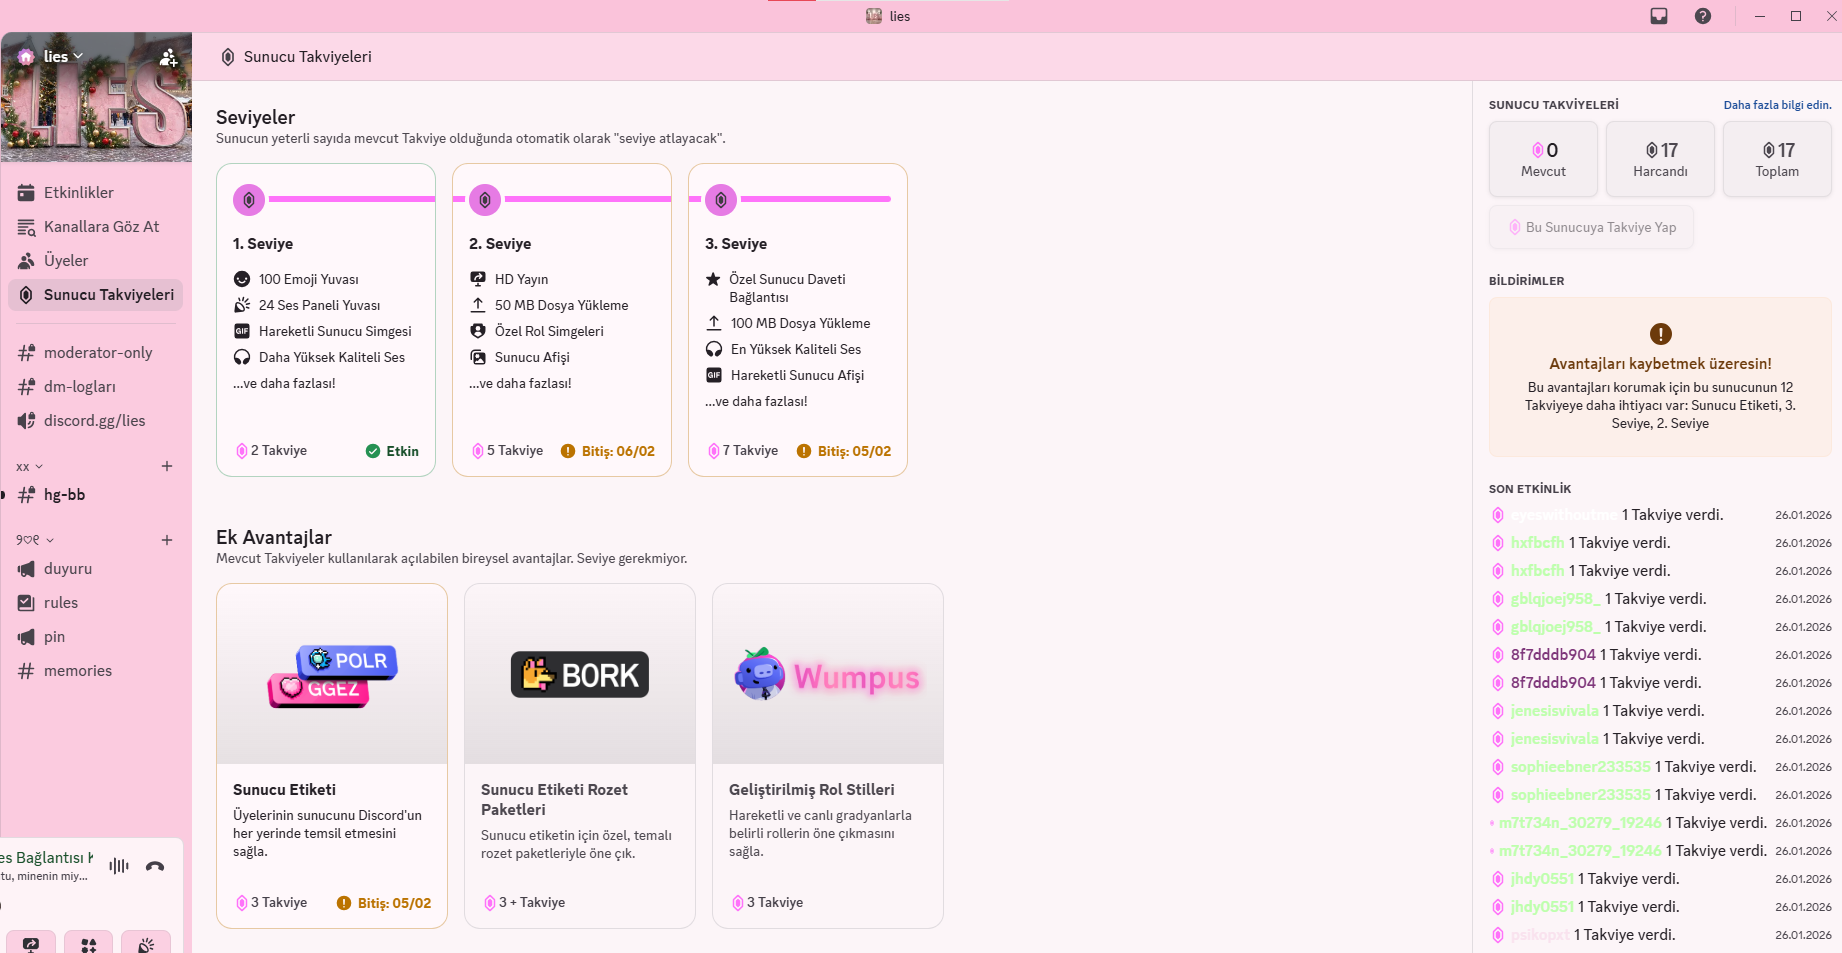
Task: Click the locked hash icon for dm-logları
Action: point(26,387)
